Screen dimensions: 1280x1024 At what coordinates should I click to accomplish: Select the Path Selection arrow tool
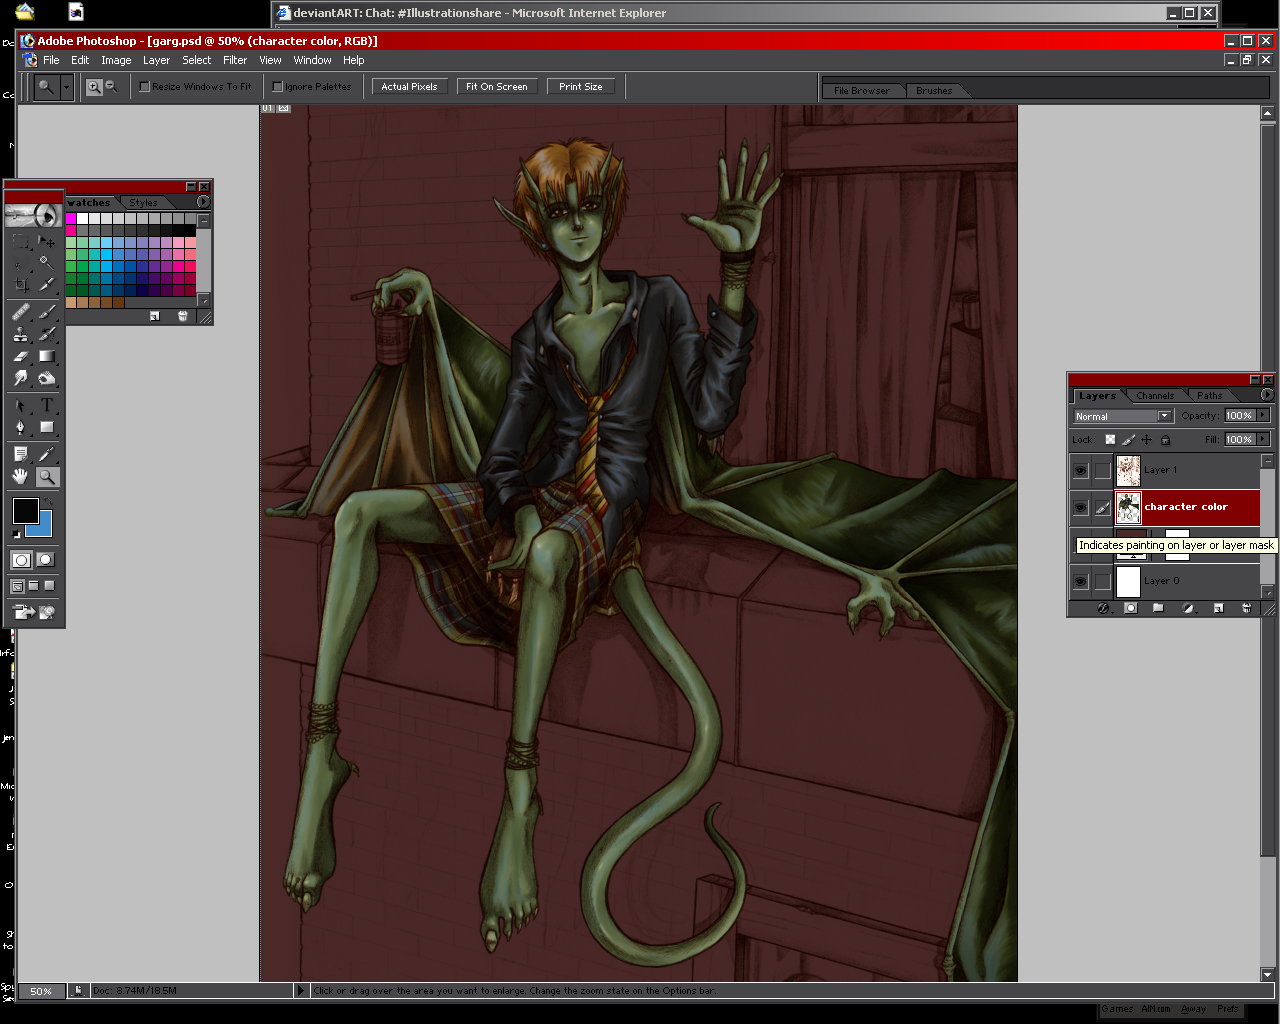tap(21, 405)
